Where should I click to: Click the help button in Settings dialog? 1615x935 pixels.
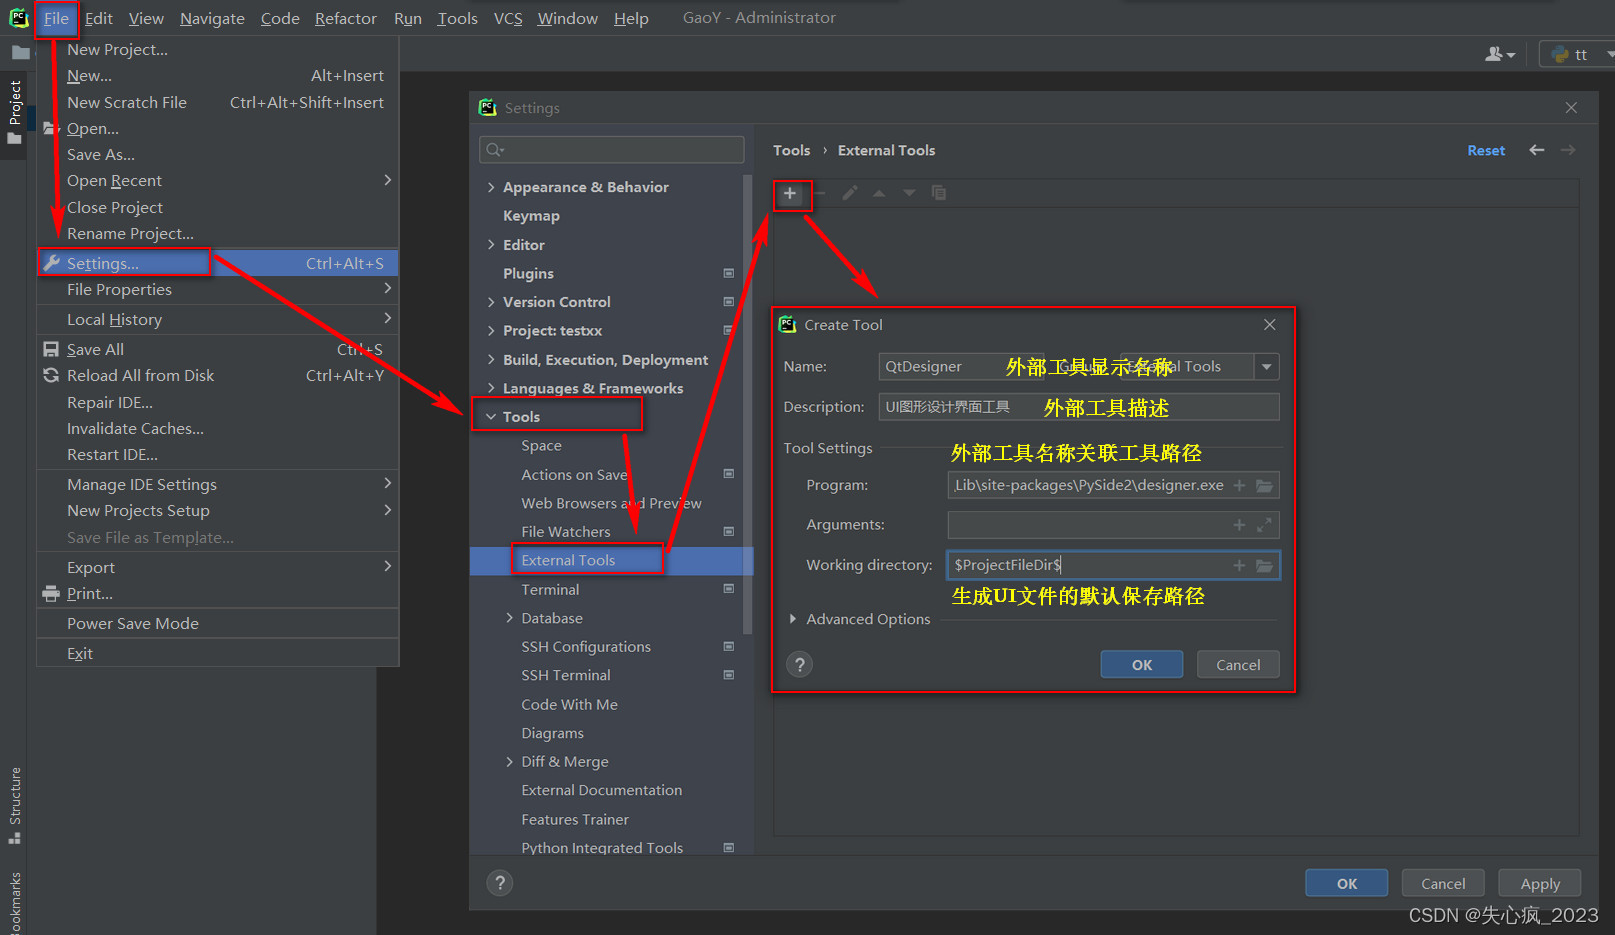[500, 882]
